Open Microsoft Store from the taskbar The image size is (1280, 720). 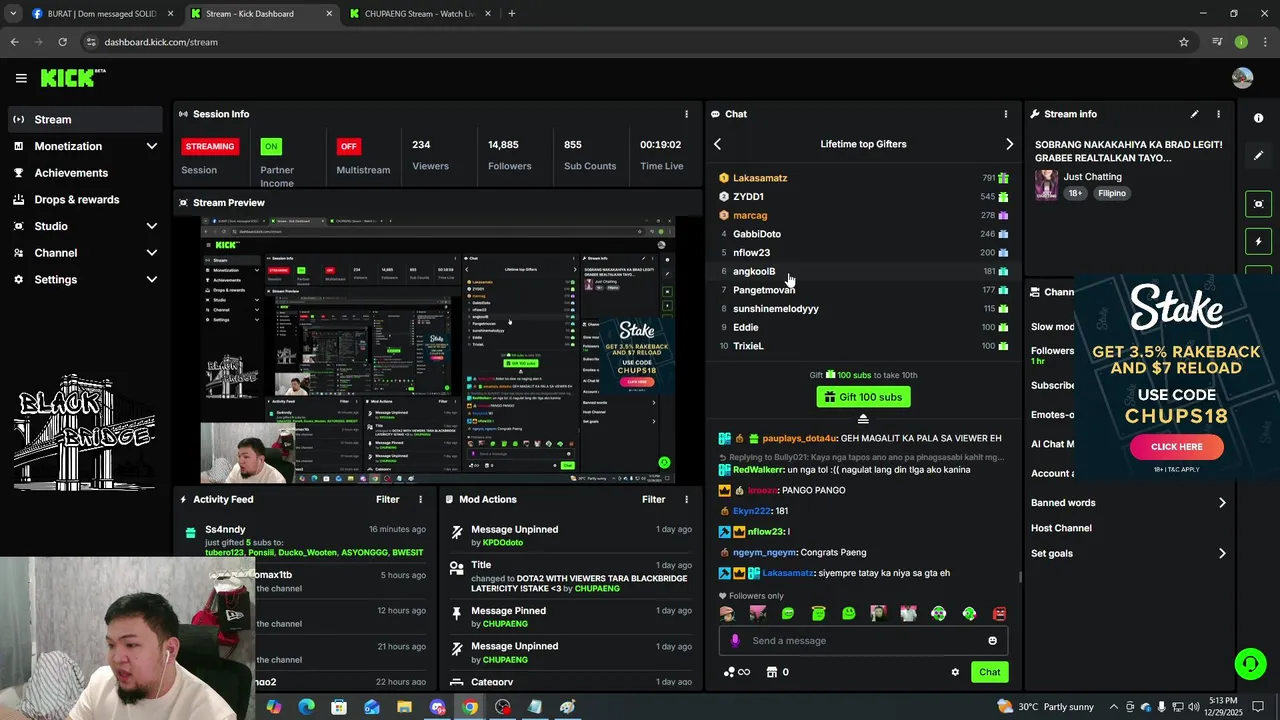coord(339,707)
